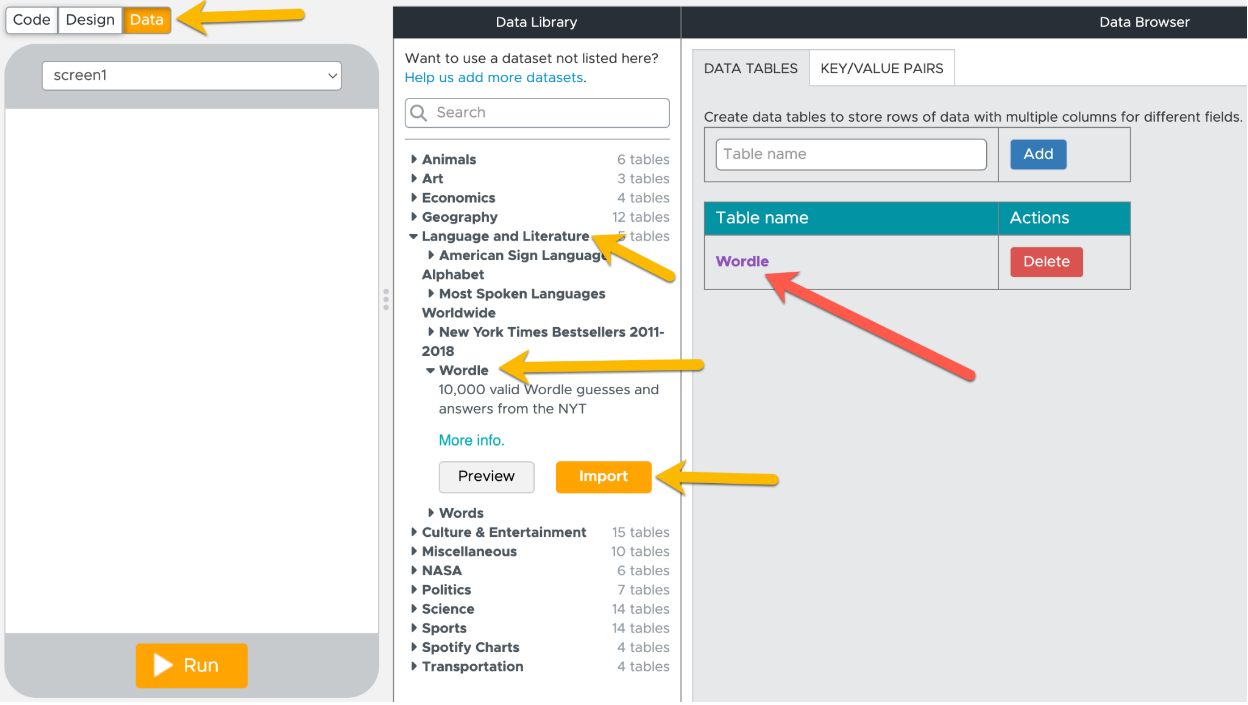Expand Most Spoken Languages Worldwide dataset
Screen dimensions: 1248x705
515,303
